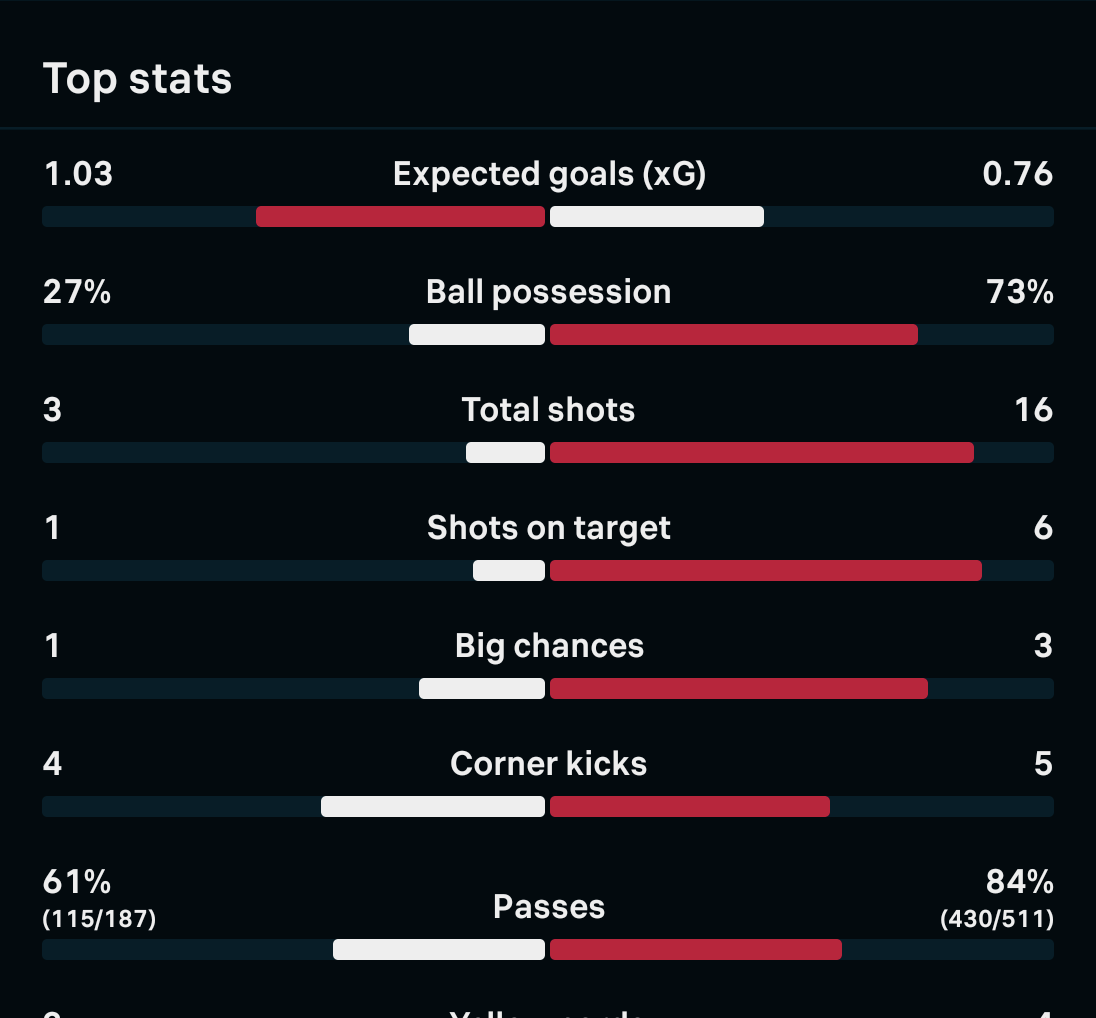
Task: Click the Expected goals (xG) label
Action: click(549, 174)
